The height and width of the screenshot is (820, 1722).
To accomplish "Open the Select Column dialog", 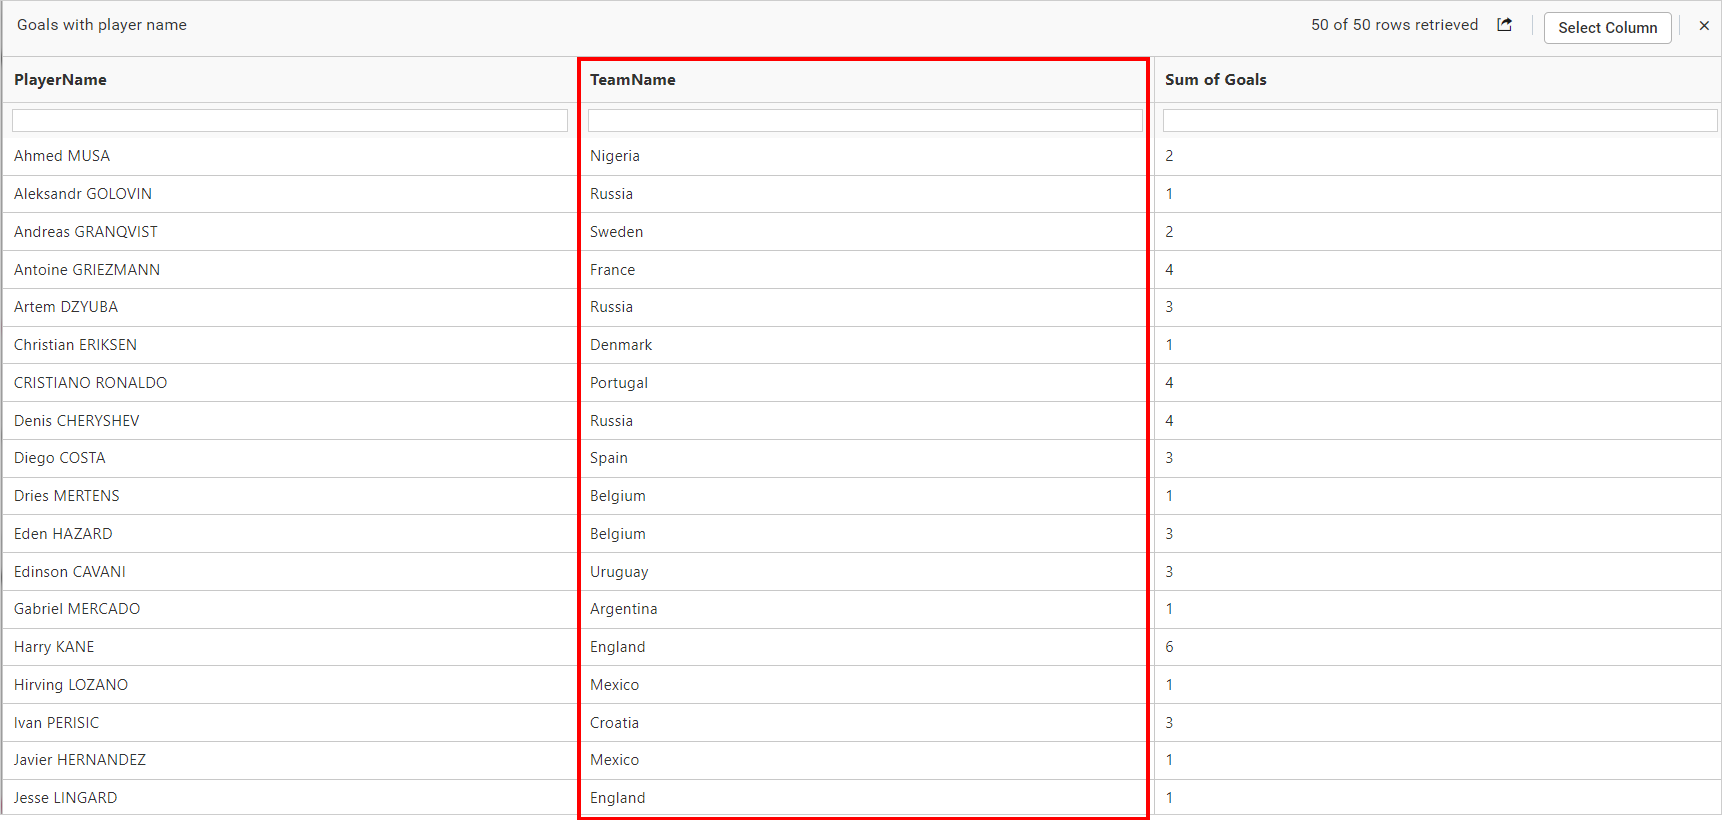I will point(1607,28).
